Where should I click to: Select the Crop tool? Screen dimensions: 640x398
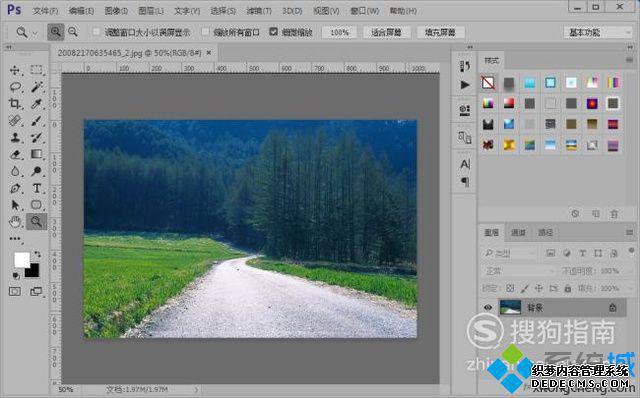pos(15,104)
